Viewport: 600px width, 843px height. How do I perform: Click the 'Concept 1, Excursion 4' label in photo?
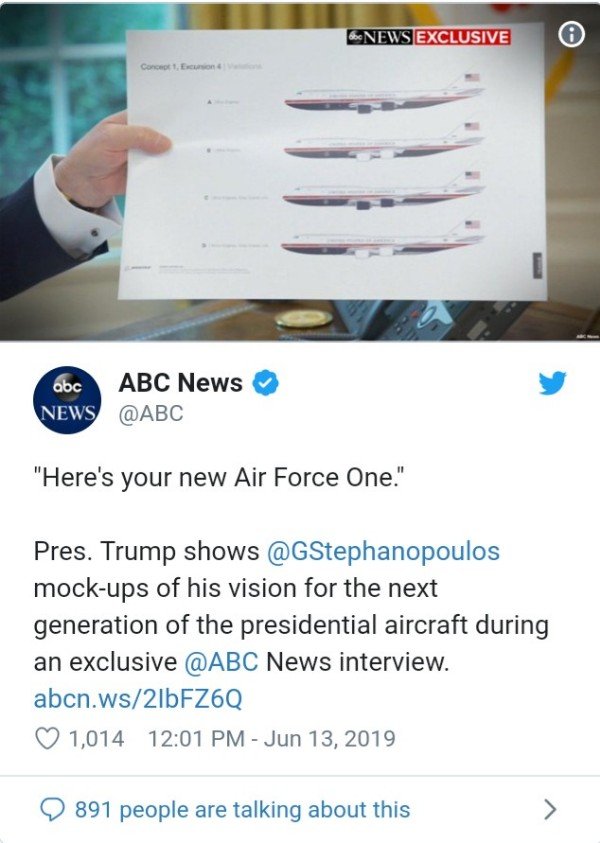point(181,66)
